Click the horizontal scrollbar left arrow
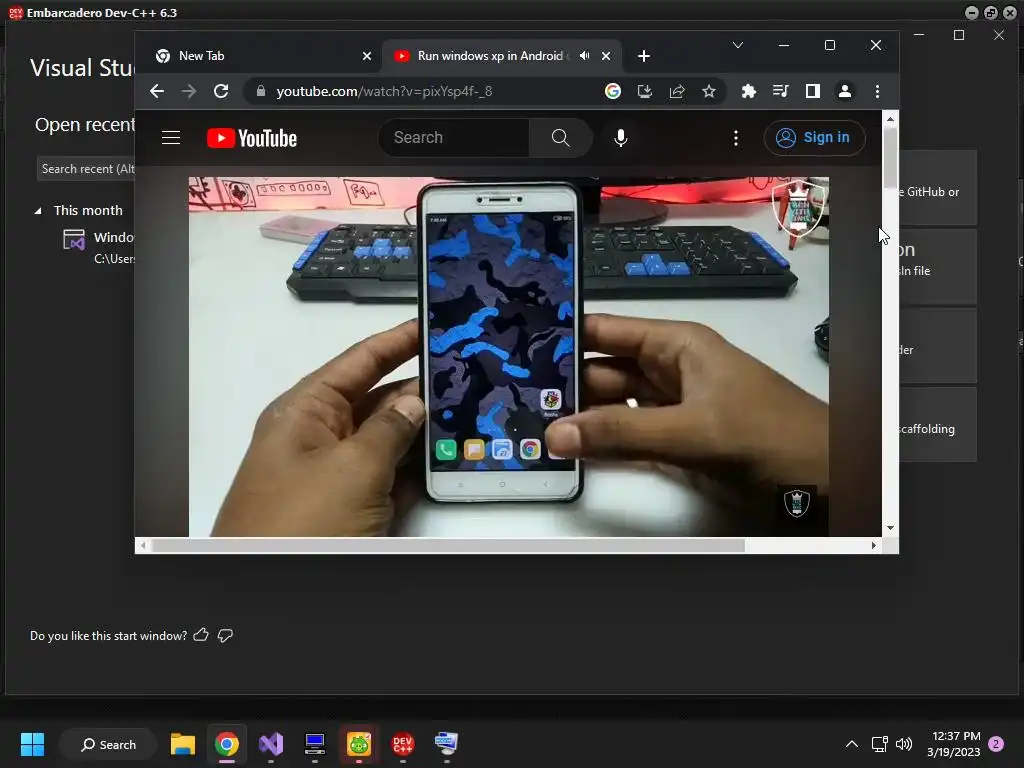The width and height of the screenshot is (1024, 768). tap(143, 545)
